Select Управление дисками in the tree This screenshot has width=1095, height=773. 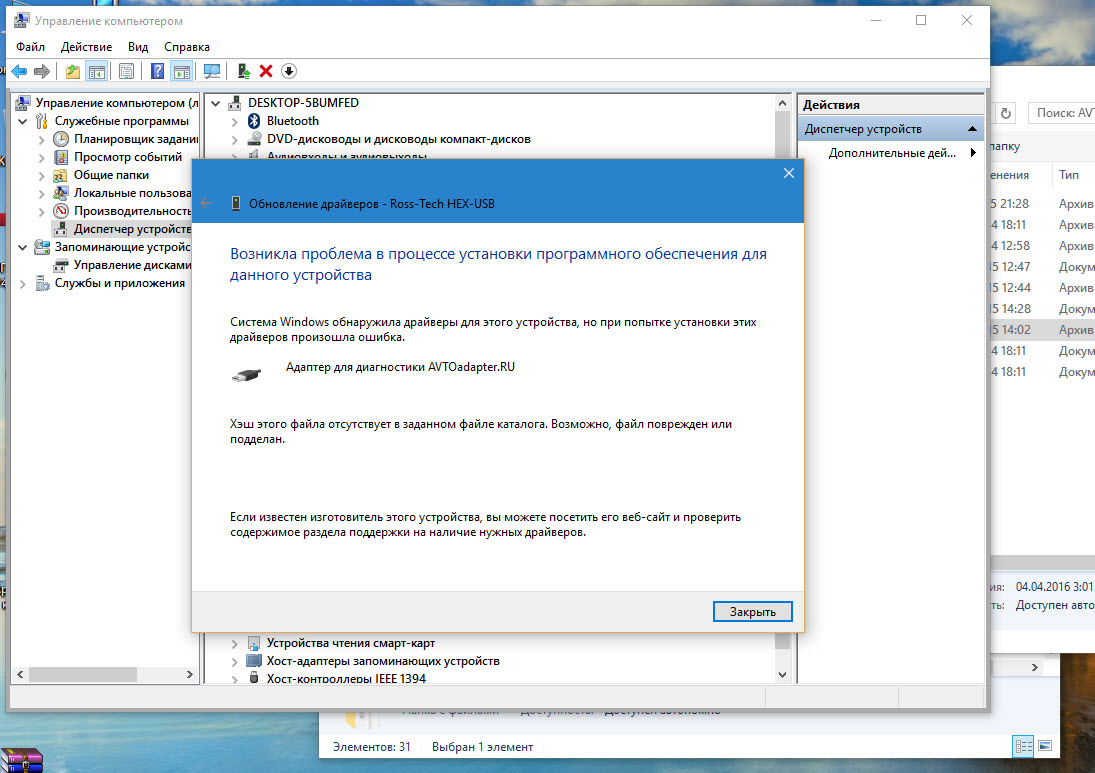tap(132, 265)
